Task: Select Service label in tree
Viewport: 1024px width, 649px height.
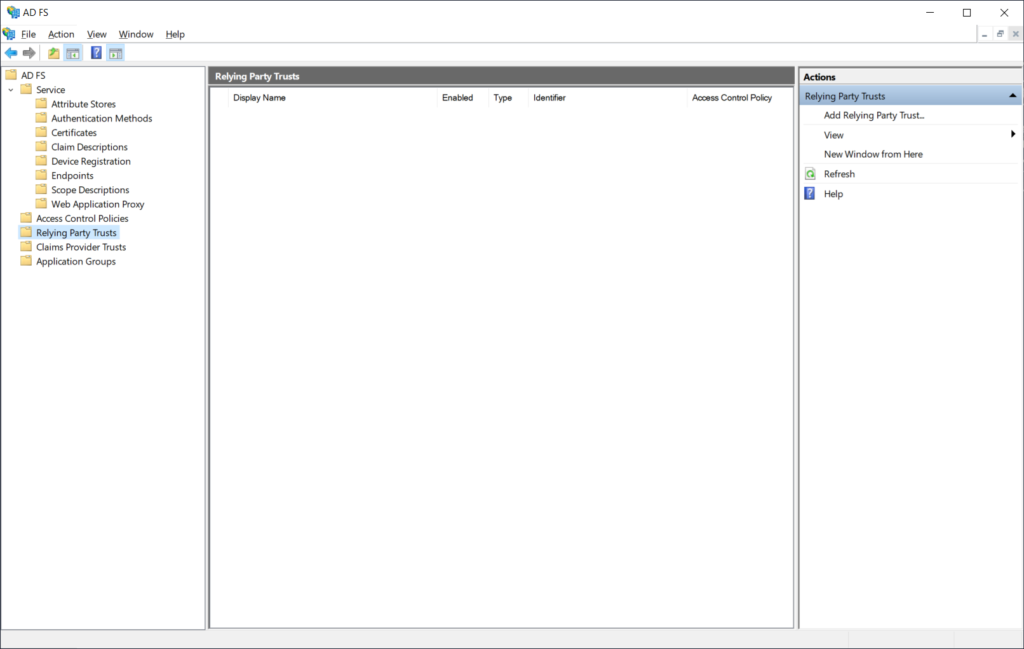Action: (x=50, y=89)
